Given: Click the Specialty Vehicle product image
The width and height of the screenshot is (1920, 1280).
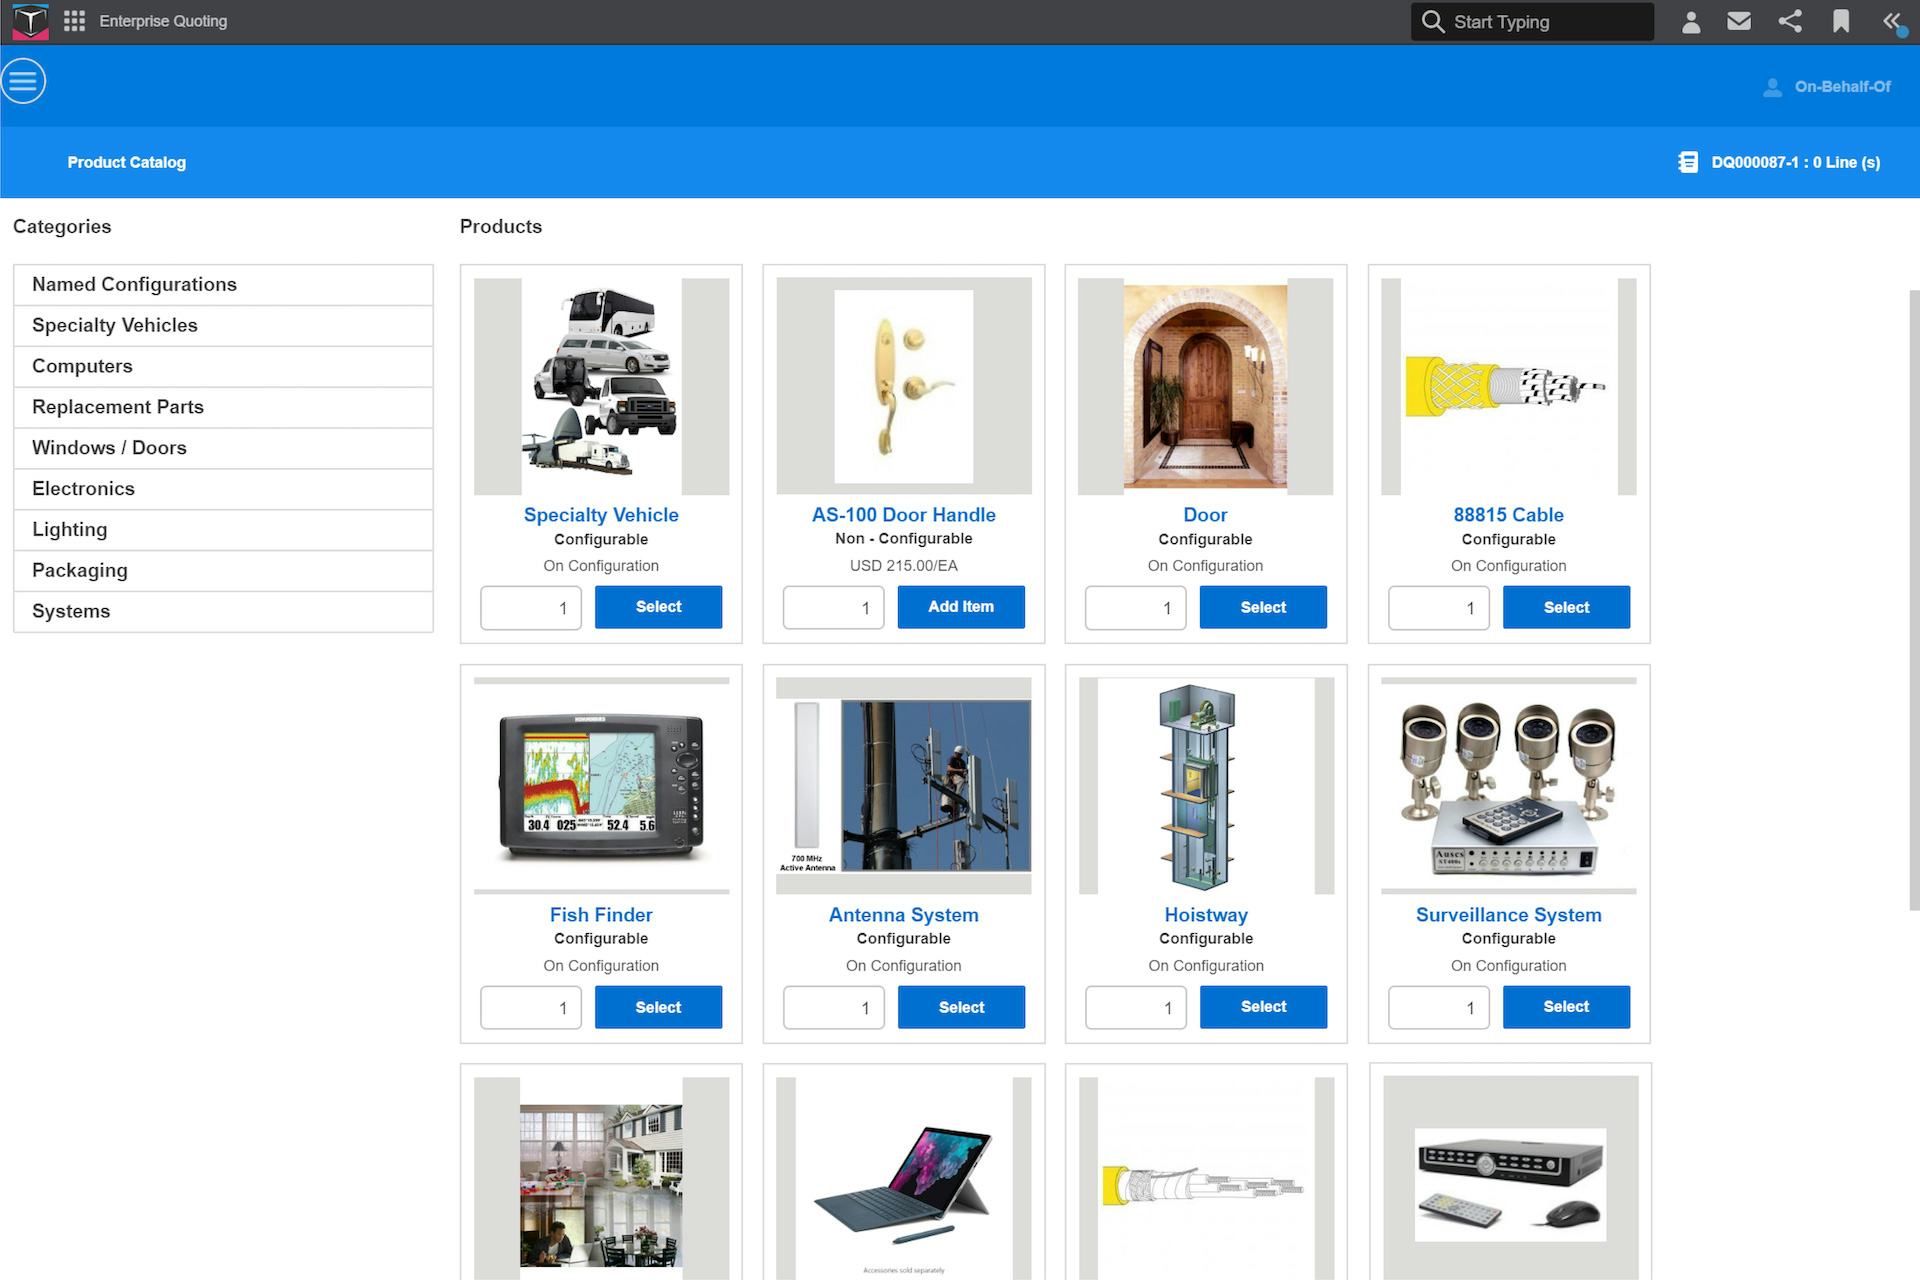Looking at the screenshot, I should (x=601, y=386).
